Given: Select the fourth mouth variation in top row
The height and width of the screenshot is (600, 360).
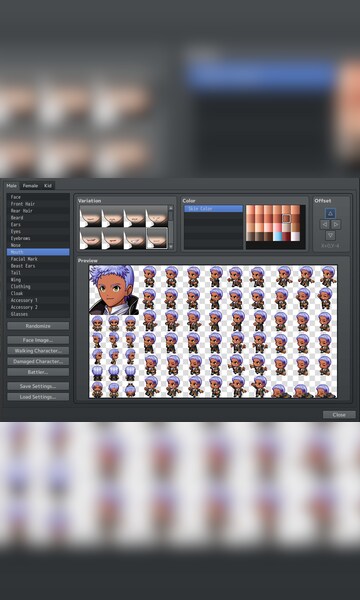Looking at the screenshot, I should [157, 217].
